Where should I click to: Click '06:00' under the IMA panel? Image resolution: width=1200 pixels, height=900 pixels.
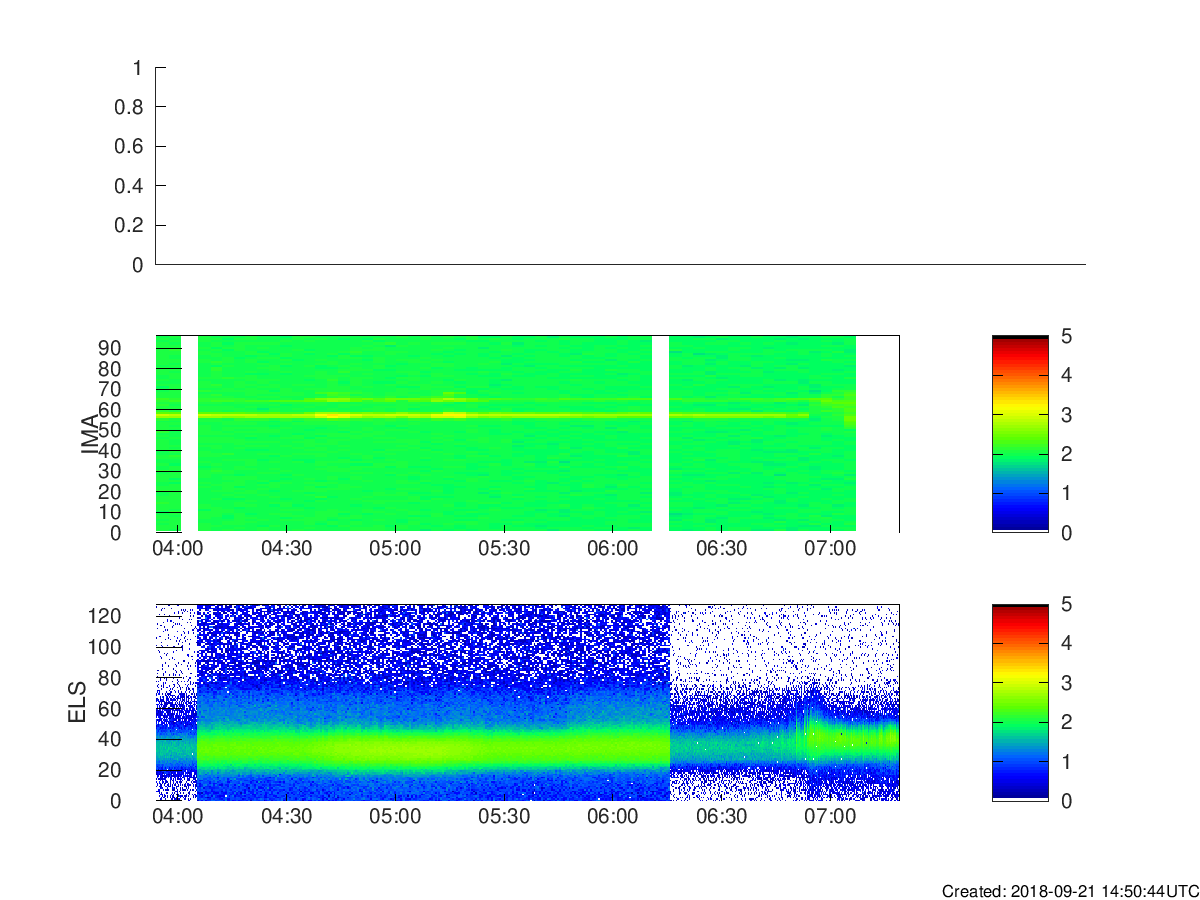click(613, 549)
